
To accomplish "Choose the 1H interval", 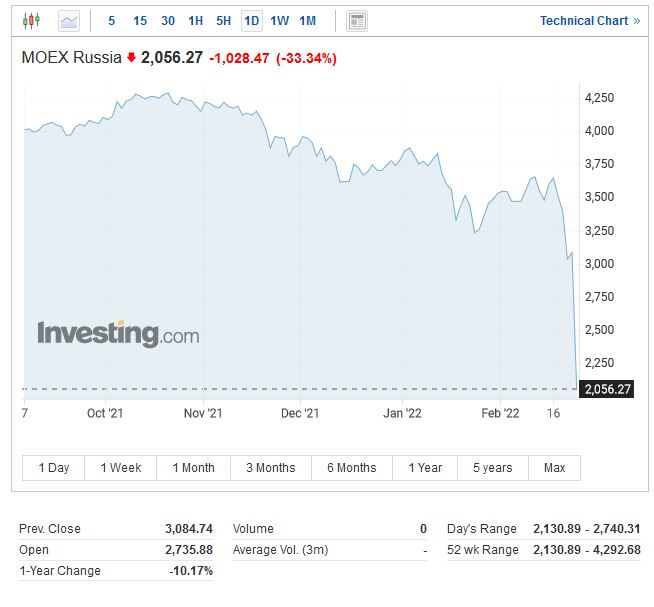I will (x=196, y=20).
